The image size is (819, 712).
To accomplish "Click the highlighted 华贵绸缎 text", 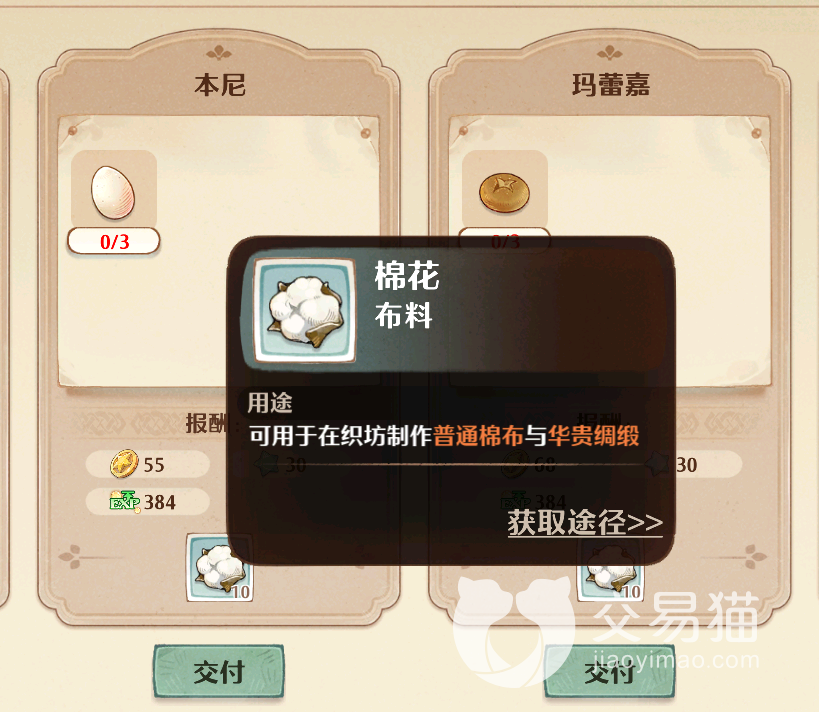I will 593,436.
